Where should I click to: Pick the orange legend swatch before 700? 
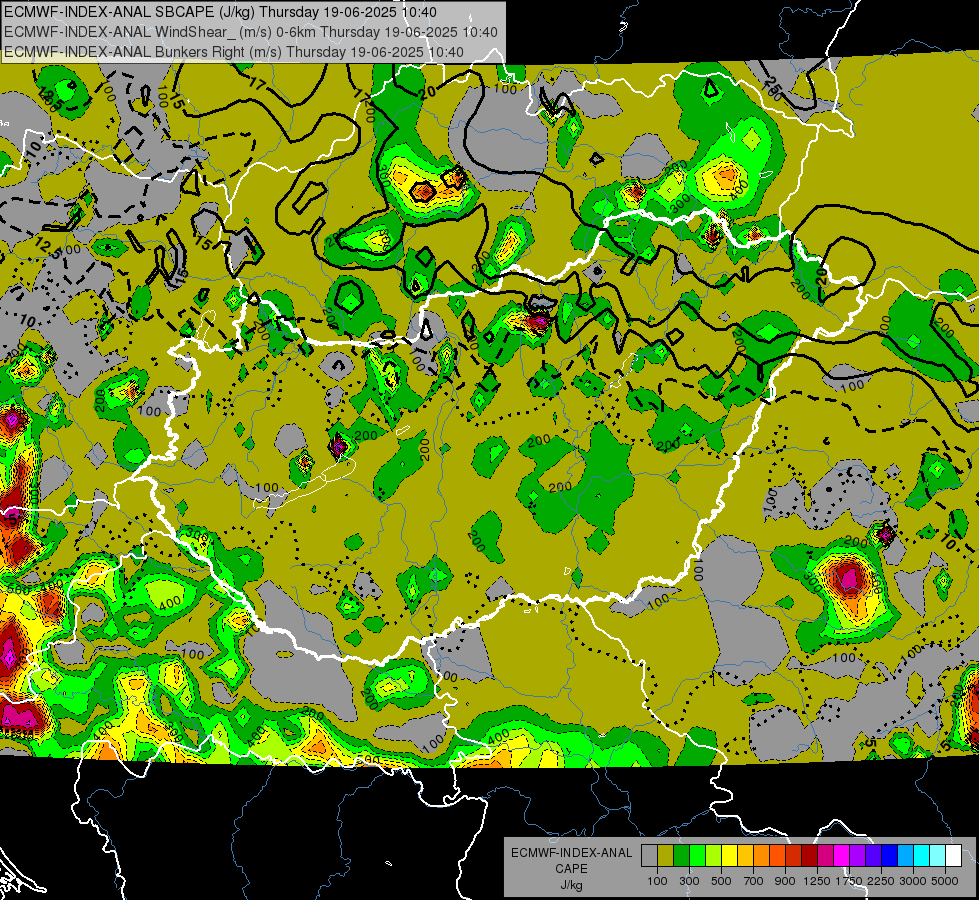click(x=762, y=856)
